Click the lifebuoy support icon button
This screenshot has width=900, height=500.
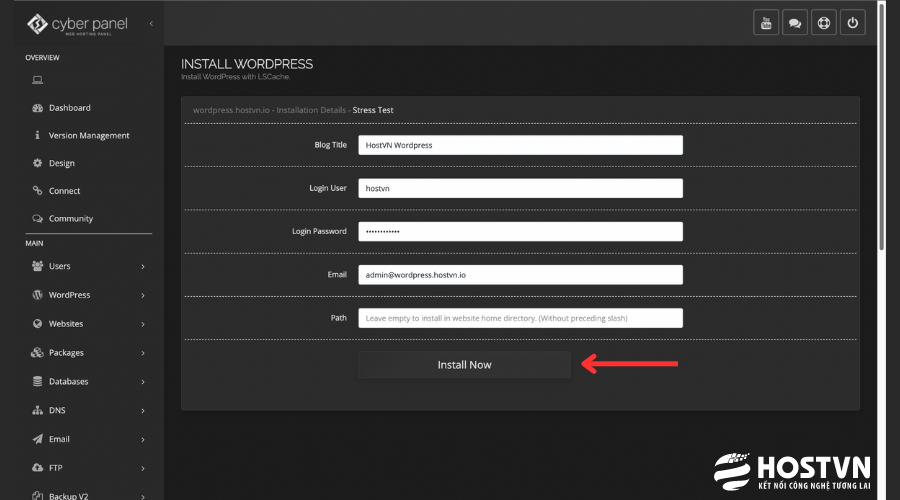[824, 23]
